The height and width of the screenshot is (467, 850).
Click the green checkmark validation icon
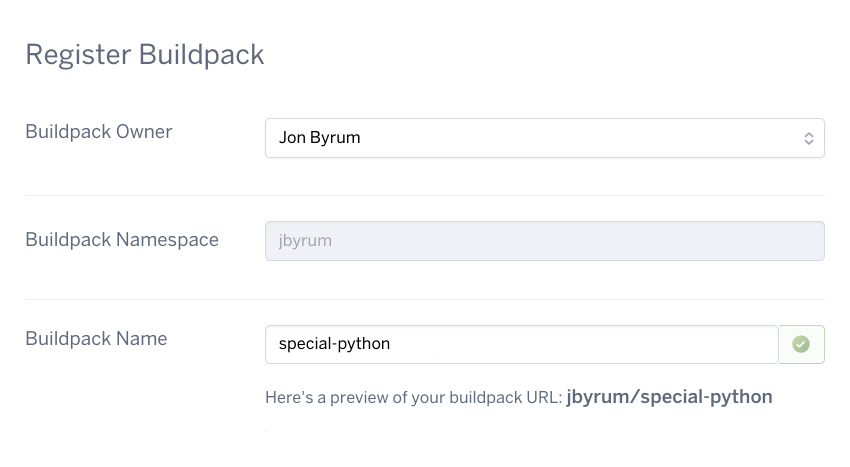coord(801,344)
